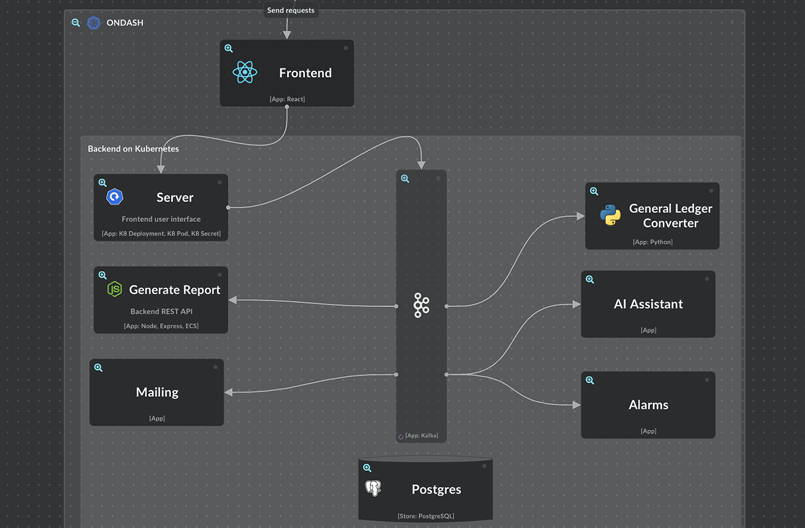Click the App: Node, Express, ECS tag

(161, 326)
